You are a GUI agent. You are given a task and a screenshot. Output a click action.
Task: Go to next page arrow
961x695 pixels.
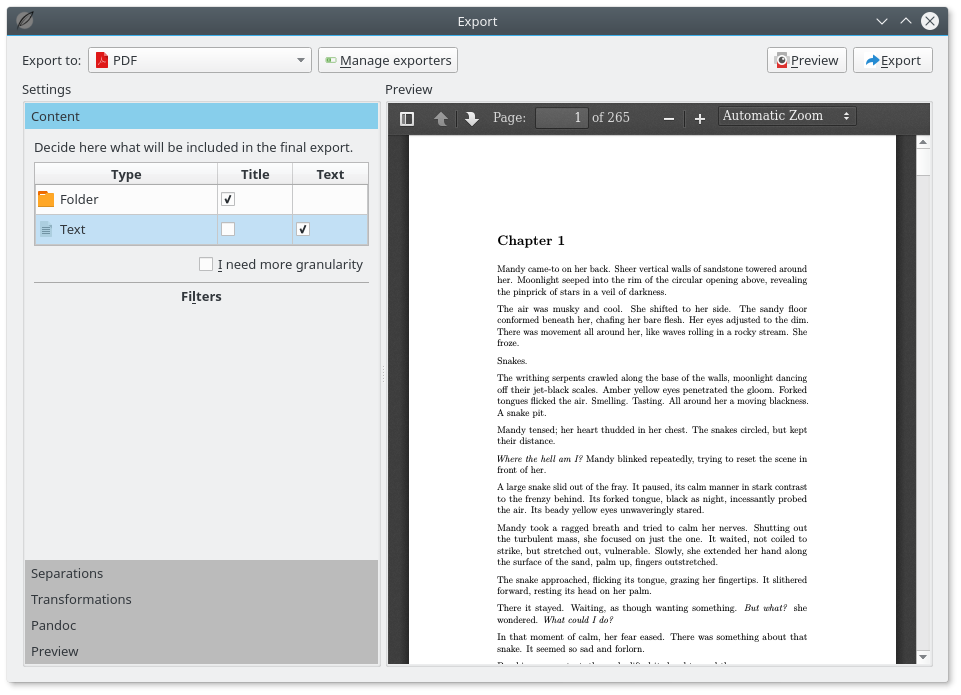coord(472,118)
